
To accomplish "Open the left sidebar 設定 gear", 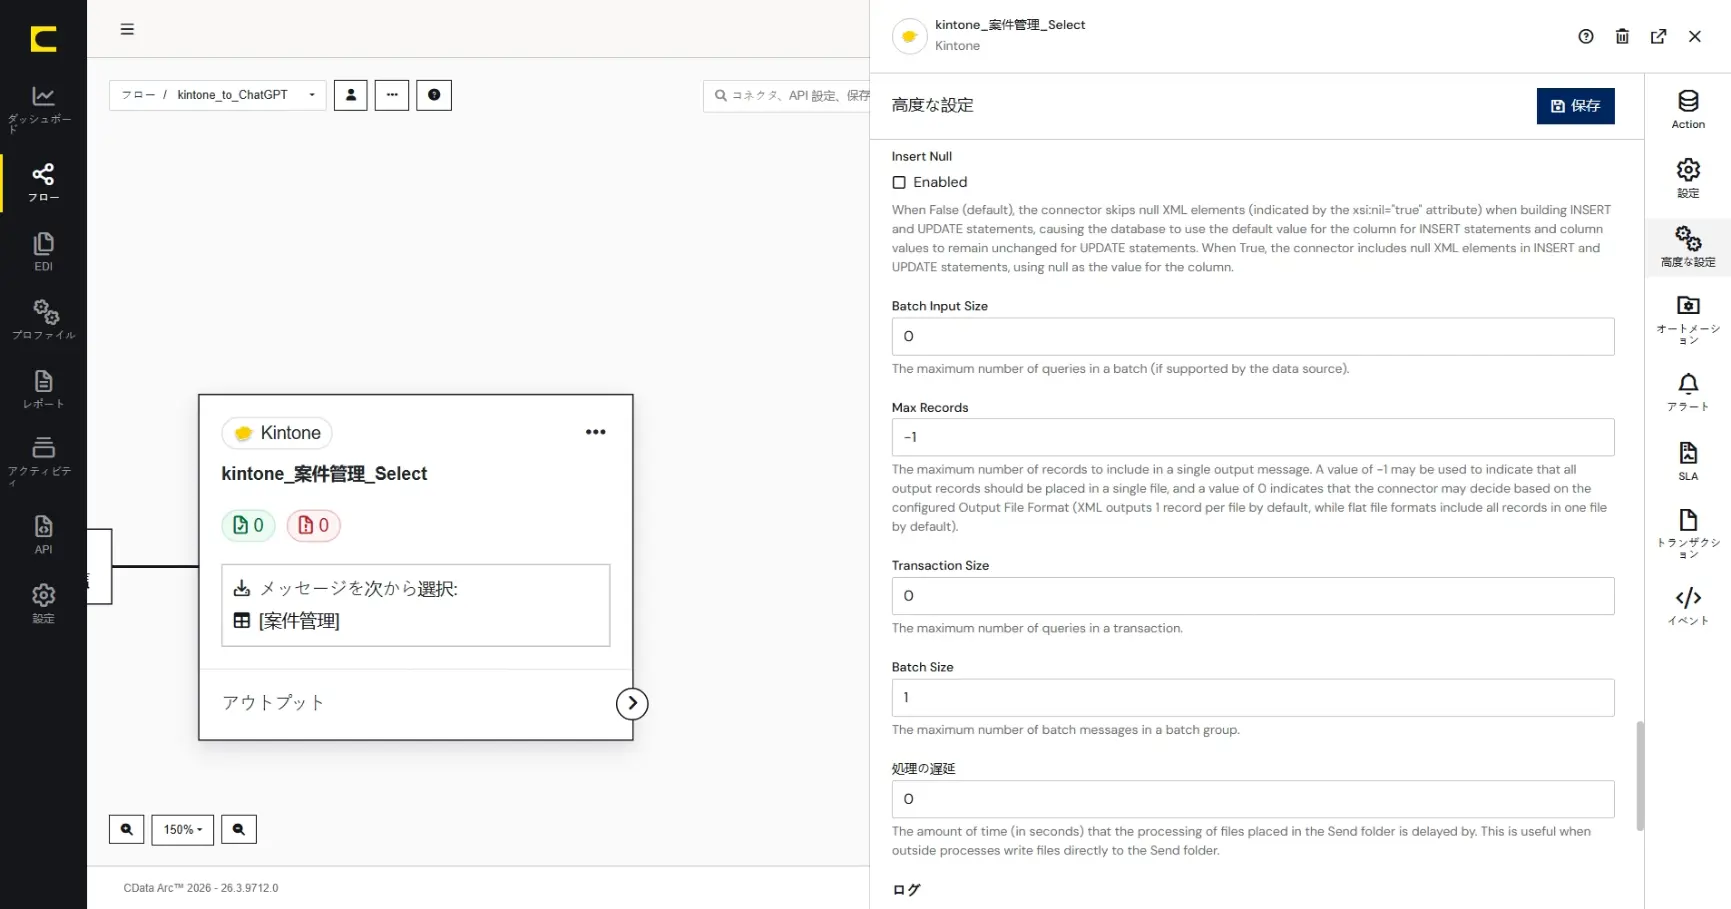I will pos(43,603).
